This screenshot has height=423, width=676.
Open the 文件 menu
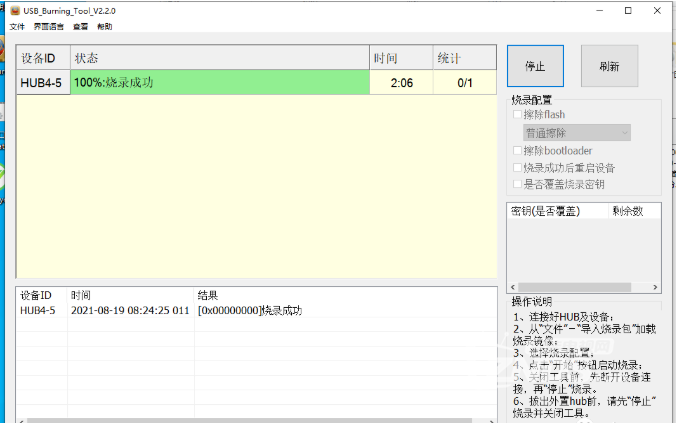17,26
